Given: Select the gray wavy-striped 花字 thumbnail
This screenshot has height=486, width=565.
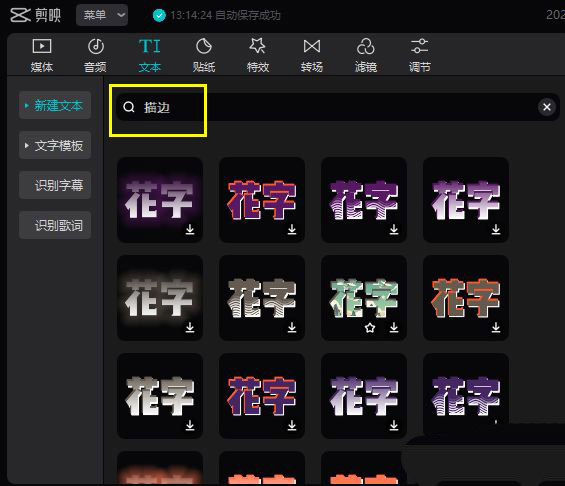Looking at the screenshot, I should (x=262, y=298).
